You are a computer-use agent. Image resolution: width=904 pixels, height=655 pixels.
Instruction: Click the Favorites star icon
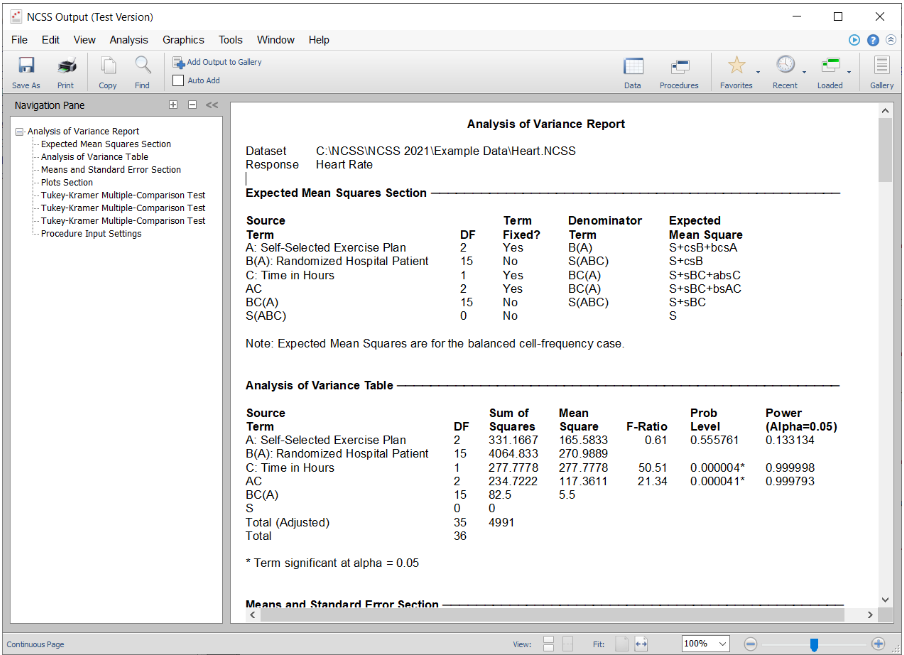736,66
